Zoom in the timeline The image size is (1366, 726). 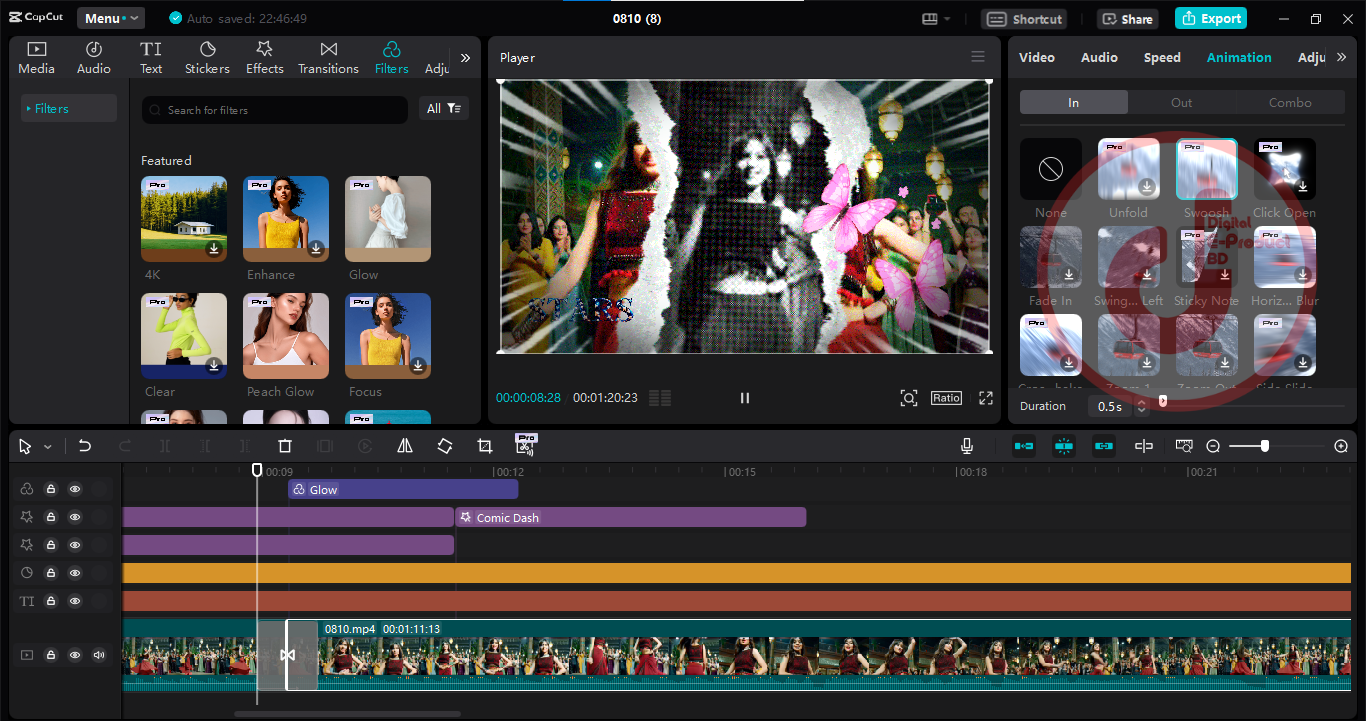click(1341, 446)
